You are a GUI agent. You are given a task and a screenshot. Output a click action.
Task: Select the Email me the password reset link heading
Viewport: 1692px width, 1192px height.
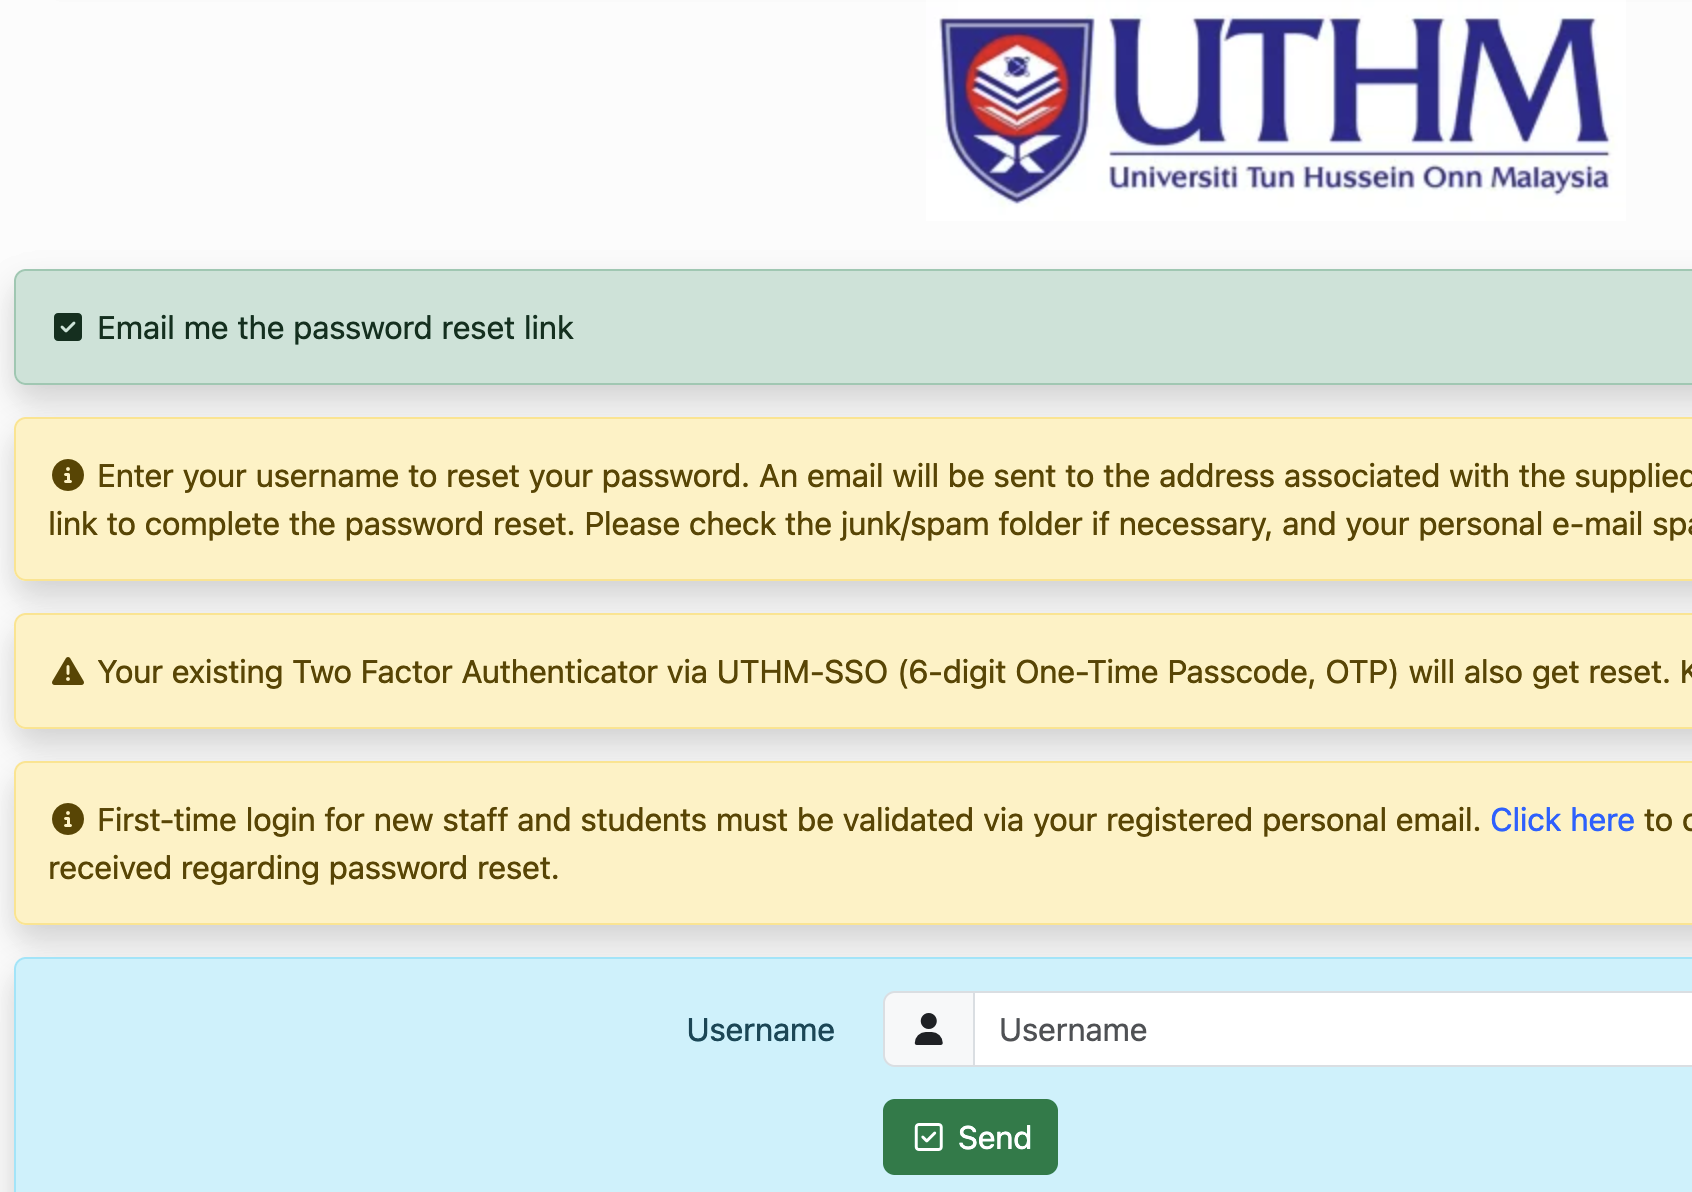[x=335, y=328]
